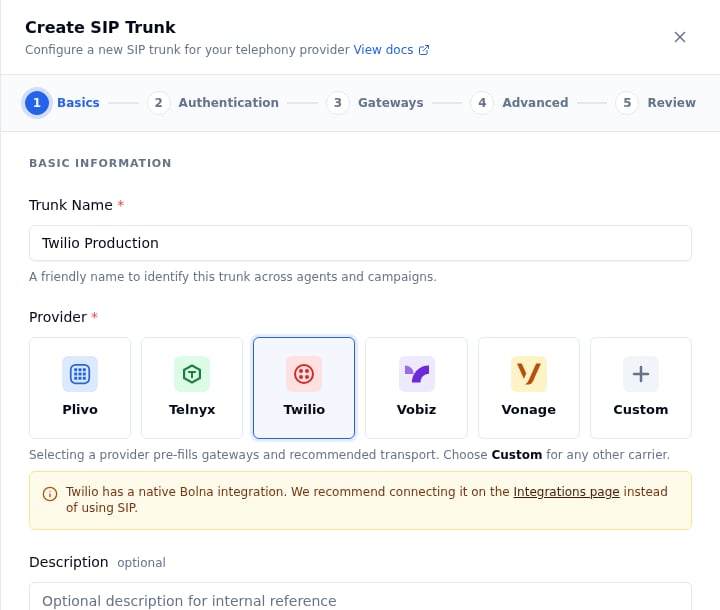Select the Telnyx provider card
Screen dimensions: 720x610
192,388
